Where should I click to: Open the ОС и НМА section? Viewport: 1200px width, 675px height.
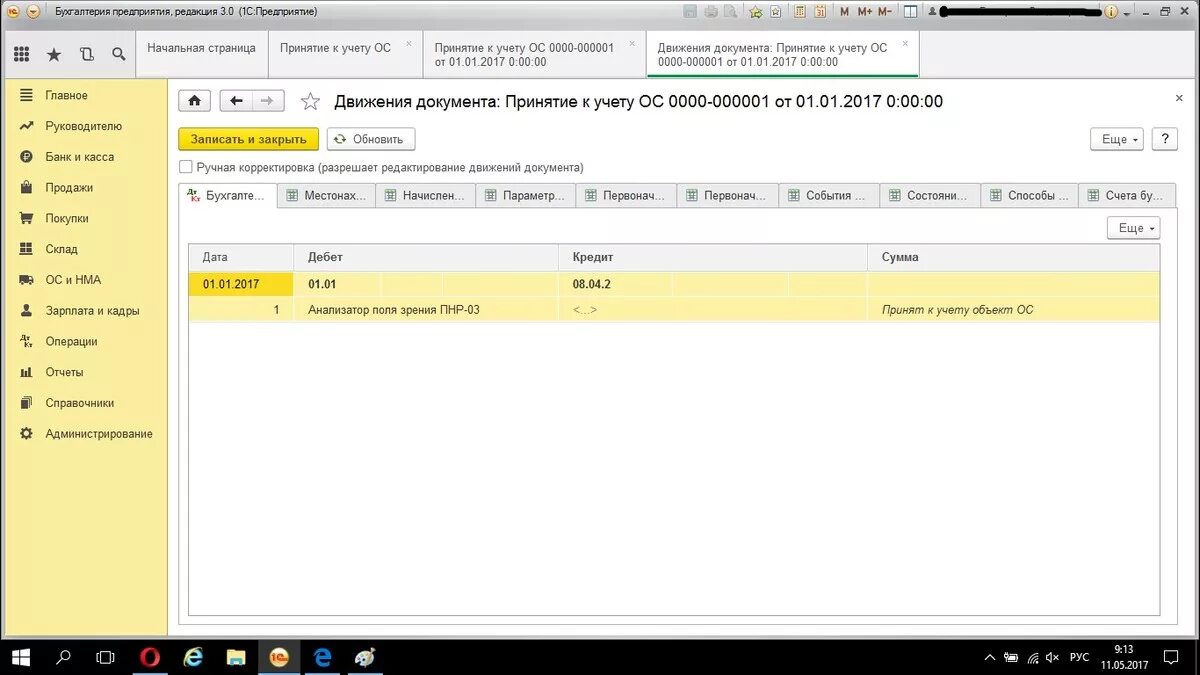[73, 280]
